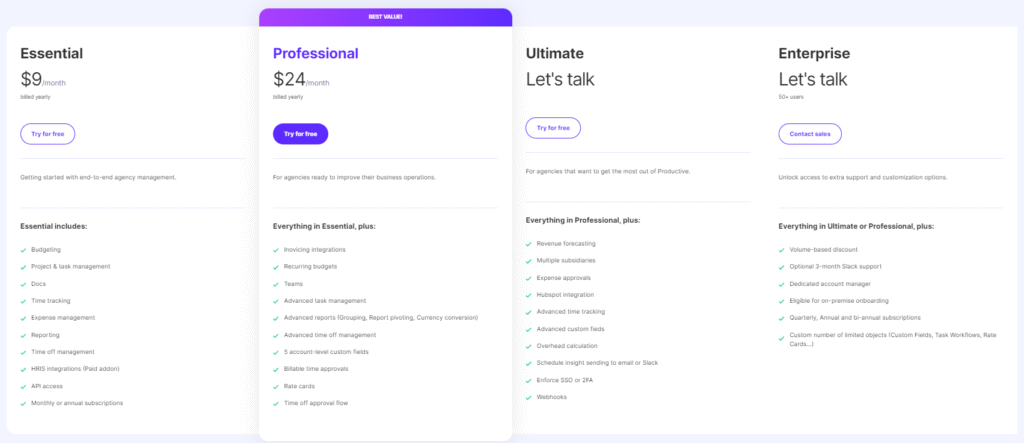Click the checkmark beside Invoicing integrations
1024x443 pixels.
(x=275, y=249)
